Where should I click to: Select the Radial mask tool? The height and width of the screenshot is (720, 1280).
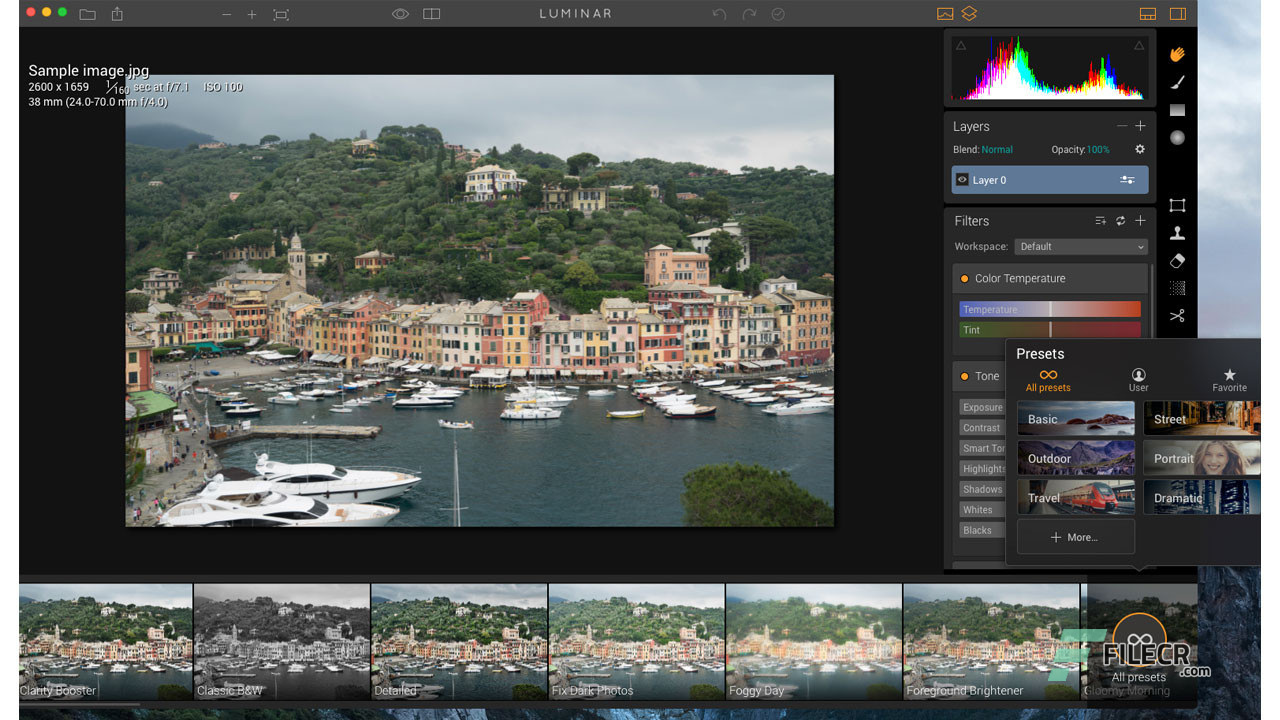1177,138
